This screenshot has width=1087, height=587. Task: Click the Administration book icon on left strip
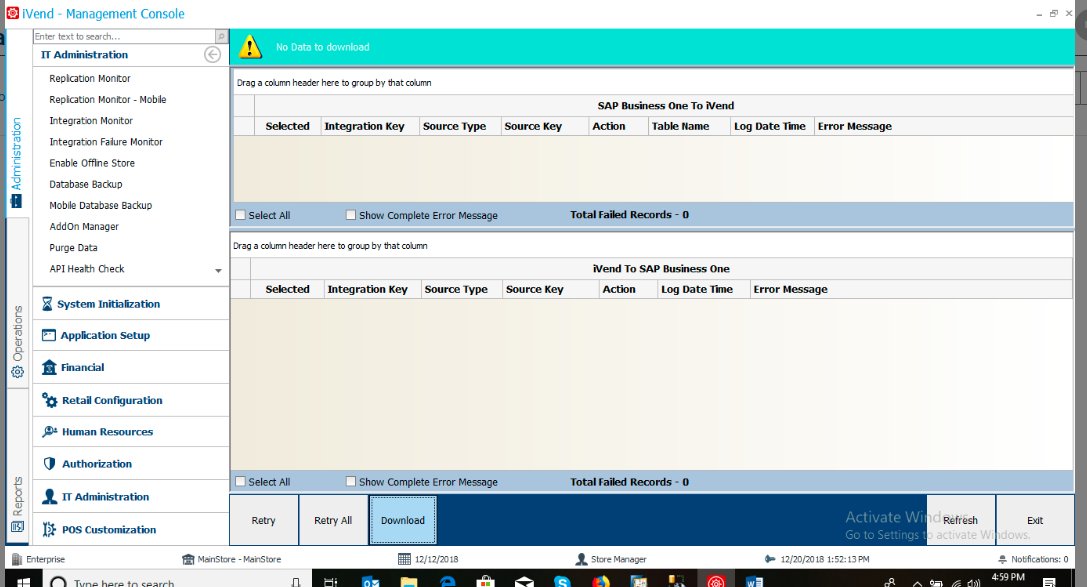[16, 201]
